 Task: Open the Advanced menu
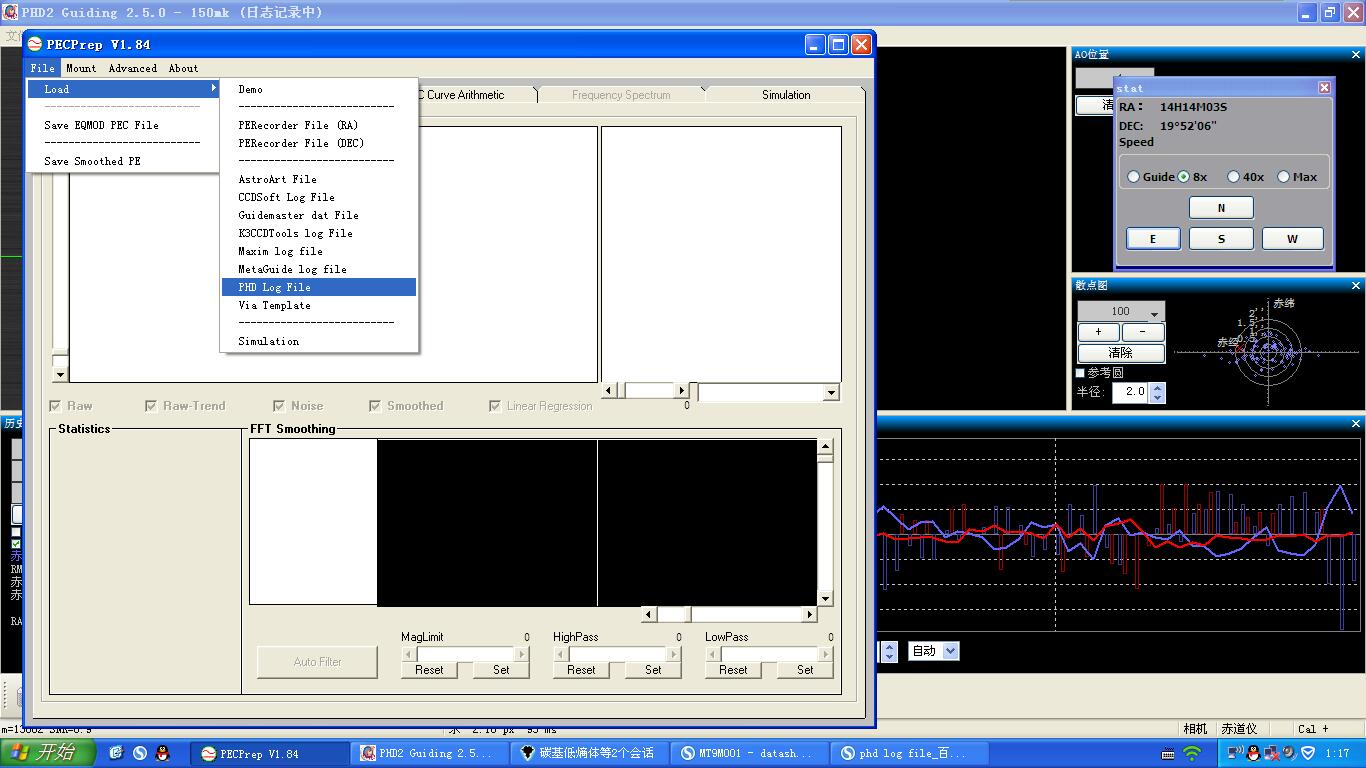click(x=132, y=68)
